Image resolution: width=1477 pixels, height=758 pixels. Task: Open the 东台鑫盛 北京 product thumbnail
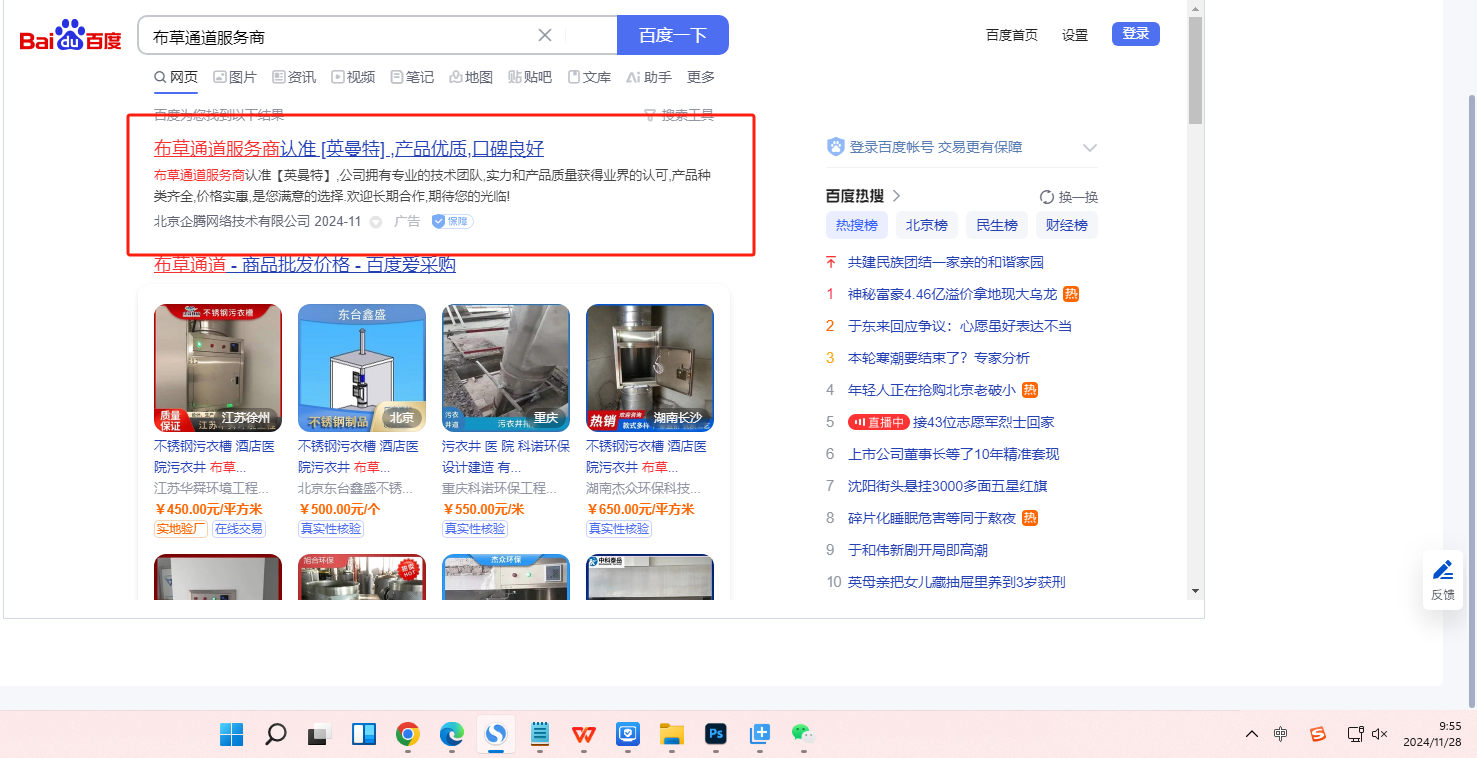coord(362,368)
